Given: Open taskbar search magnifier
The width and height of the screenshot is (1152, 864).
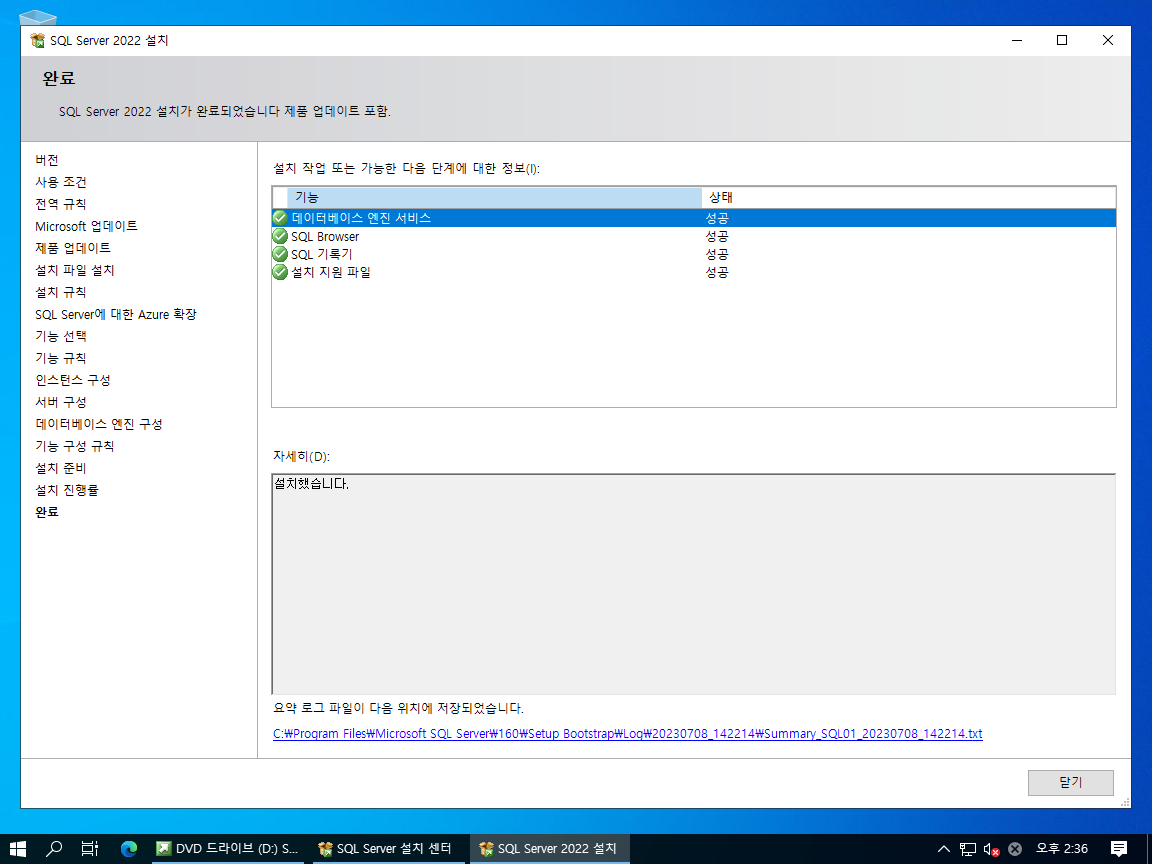Looking at the screenshot, I should click(x=54, y=849).
